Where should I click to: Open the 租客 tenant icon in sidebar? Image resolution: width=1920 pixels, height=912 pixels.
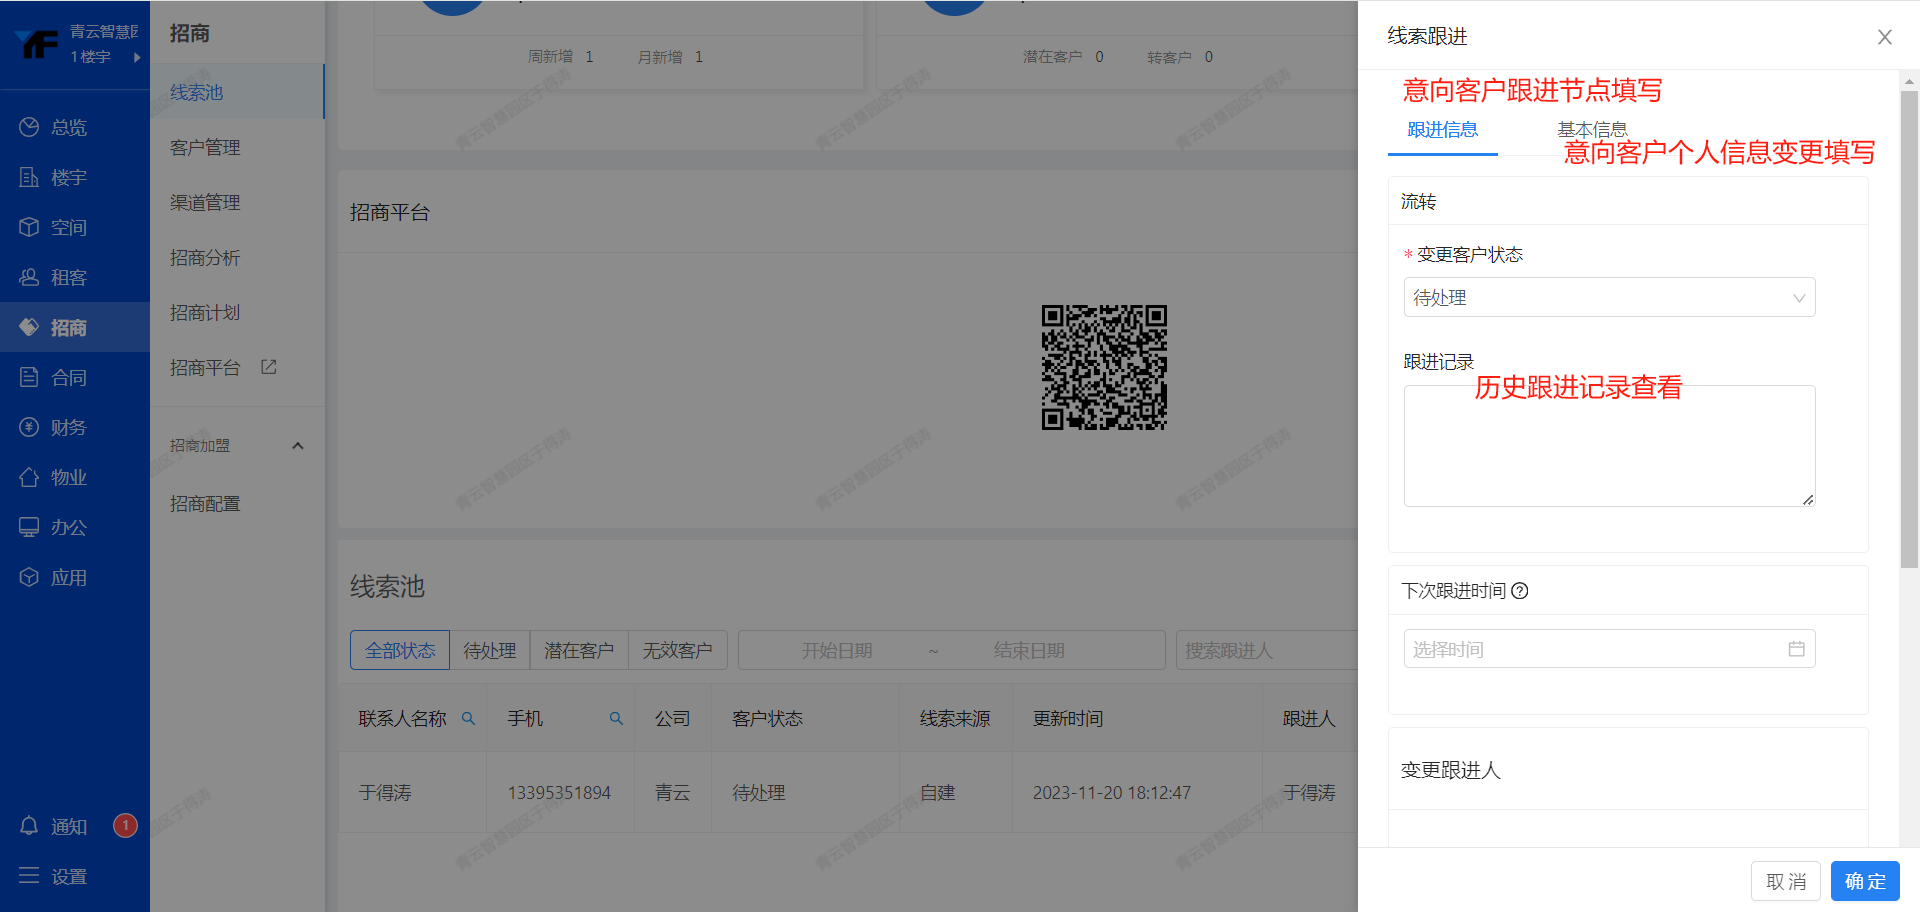click(29, 277)
